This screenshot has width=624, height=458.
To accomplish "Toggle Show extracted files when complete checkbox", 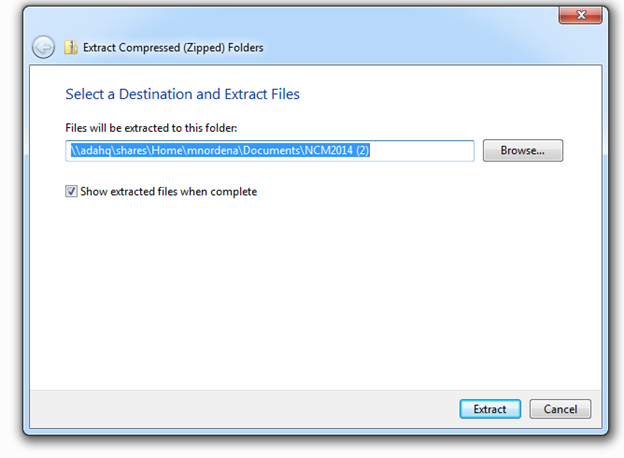I will tap(71, 191).
